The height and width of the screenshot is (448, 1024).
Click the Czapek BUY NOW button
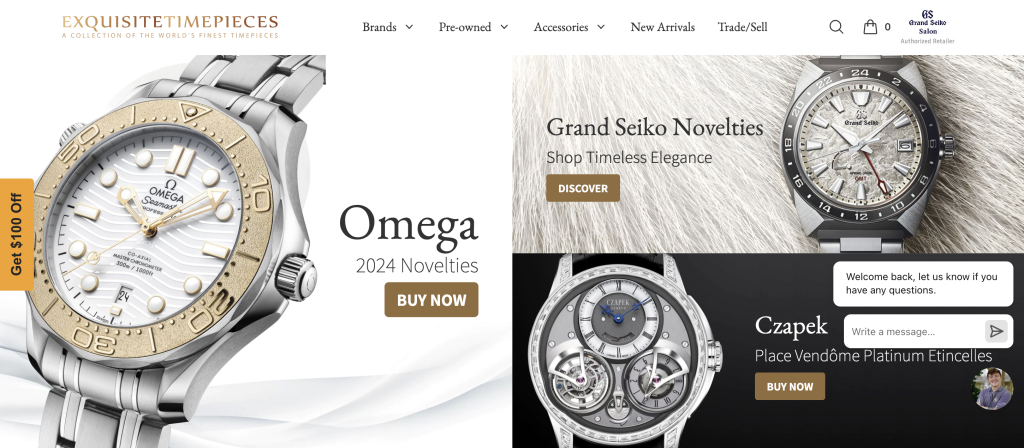790,386
